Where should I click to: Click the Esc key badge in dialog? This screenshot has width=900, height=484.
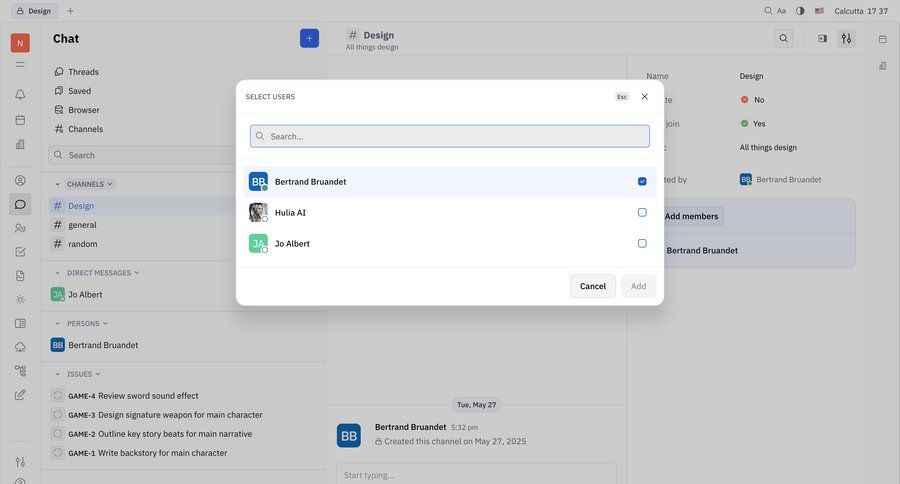(x=622, y=96)
